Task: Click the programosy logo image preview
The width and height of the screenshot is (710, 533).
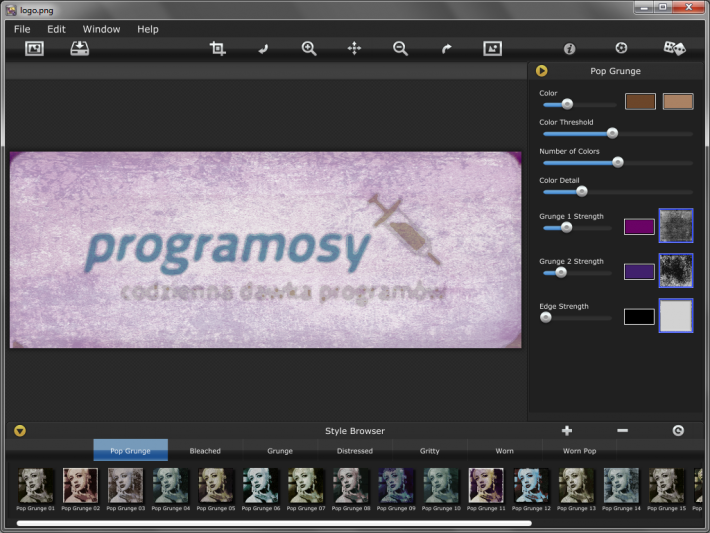Action: coord(265,250)
